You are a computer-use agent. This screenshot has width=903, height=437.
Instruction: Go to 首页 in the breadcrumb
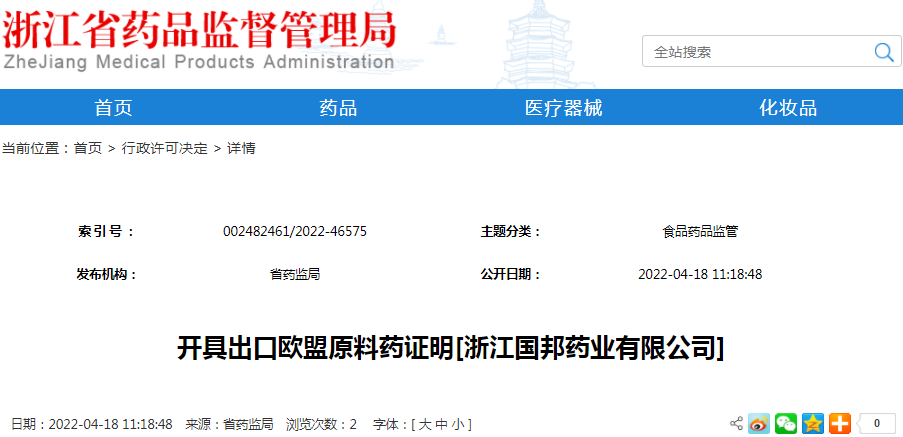[x=88, y=149]
